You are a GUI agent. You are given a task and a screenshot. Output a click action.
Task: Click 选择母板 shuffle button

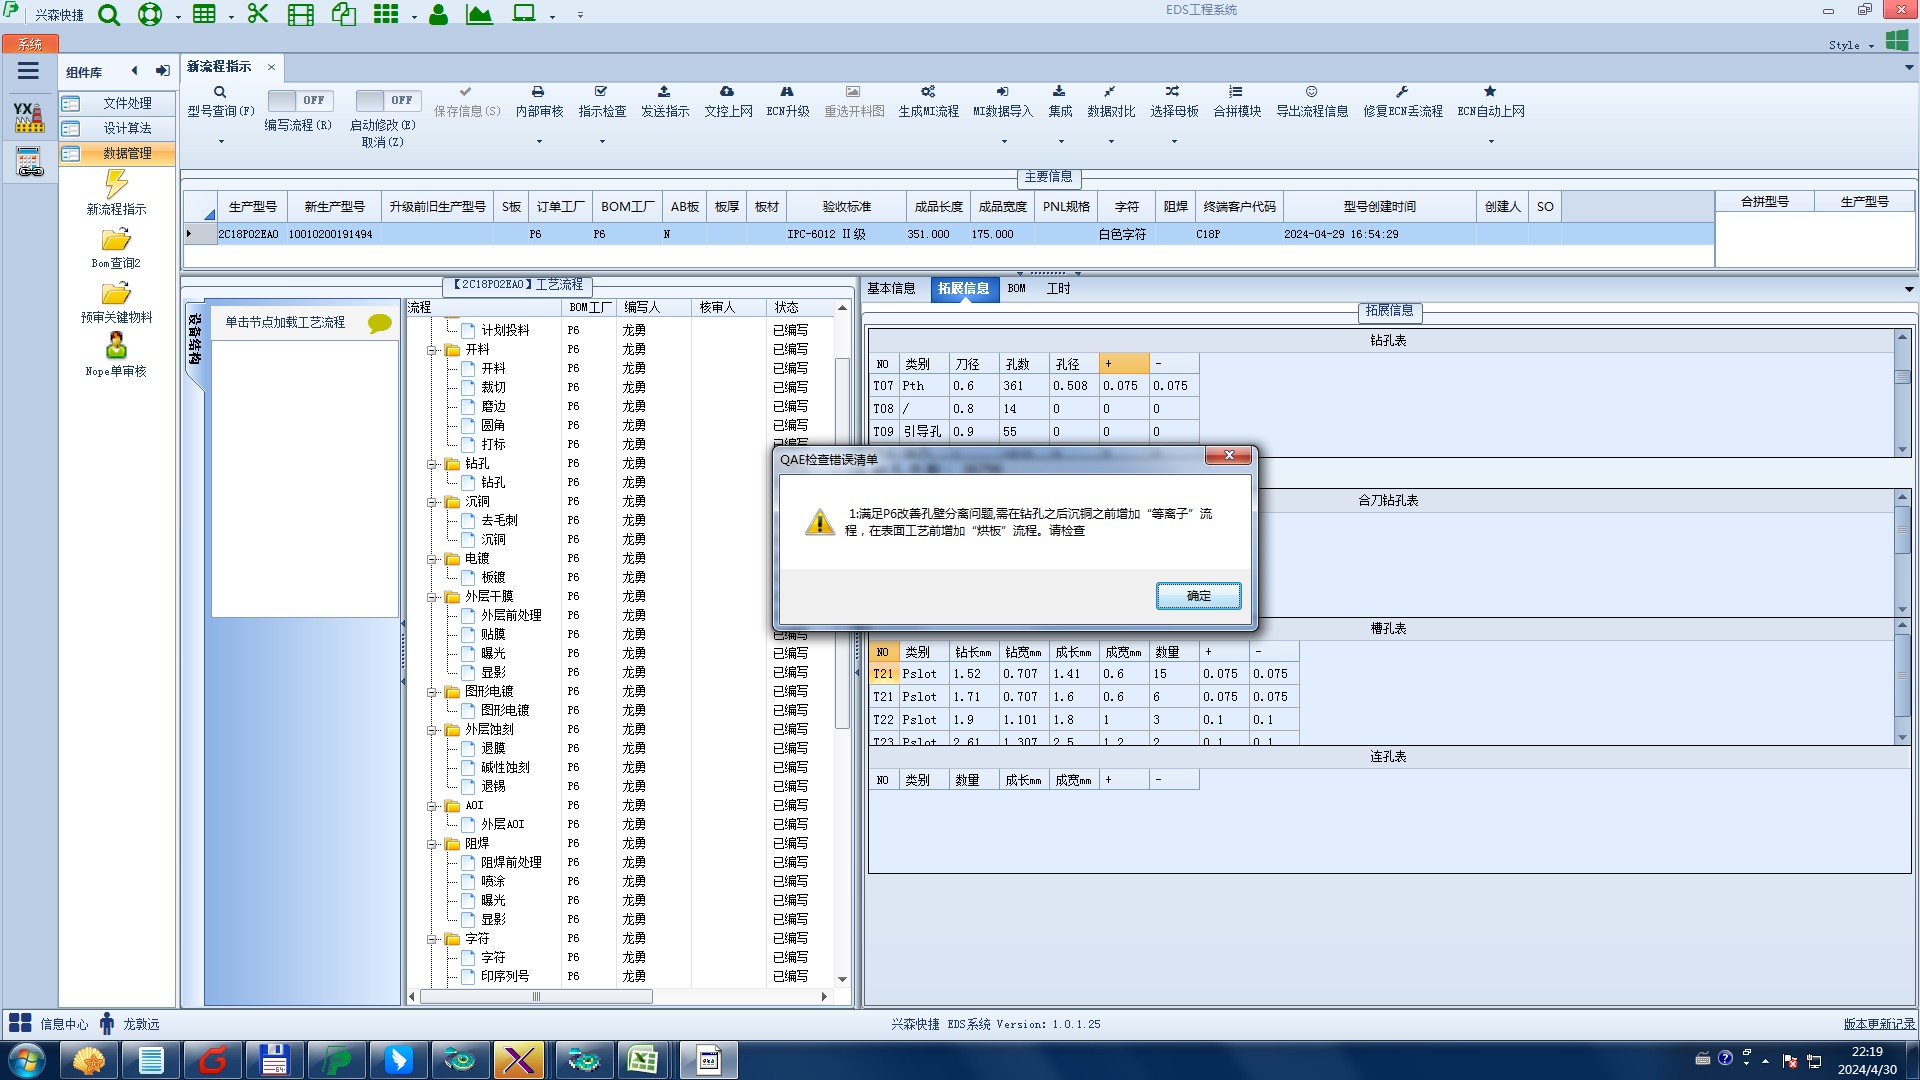tap(1174, 102)
